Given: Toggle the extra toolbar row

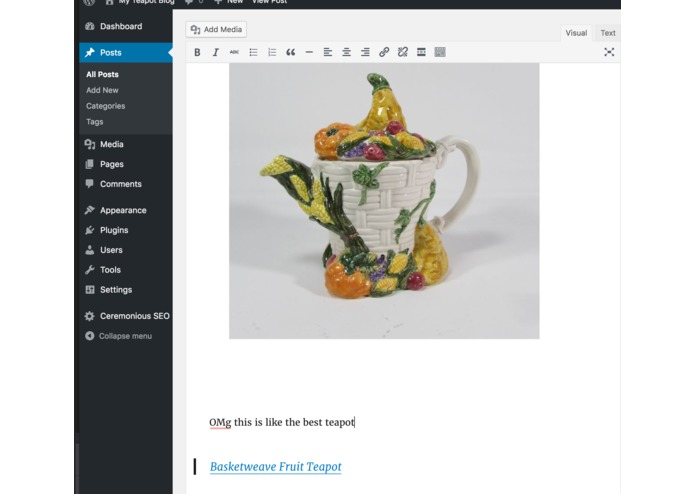Looking at the screenshot, I should pyautogui.click(x=440, y=52).
